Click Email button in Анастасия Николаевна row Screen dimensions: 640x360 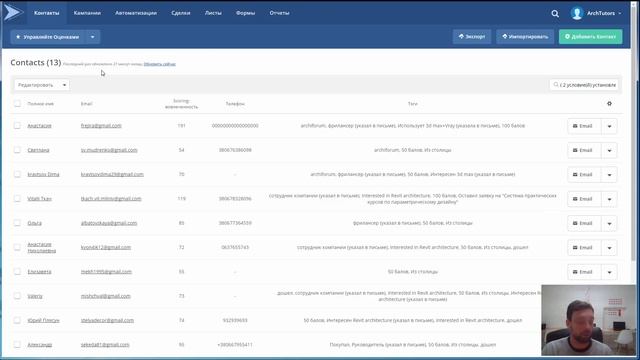[584, 247]
